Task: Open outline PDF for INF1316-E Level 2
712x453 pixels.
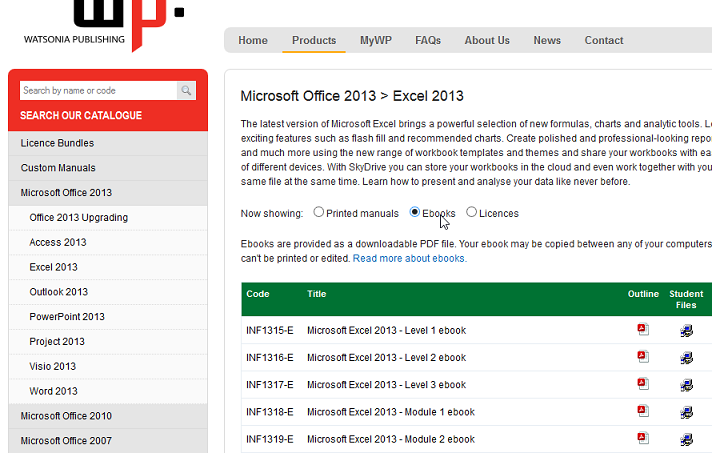Action: [x=643, y=356]
